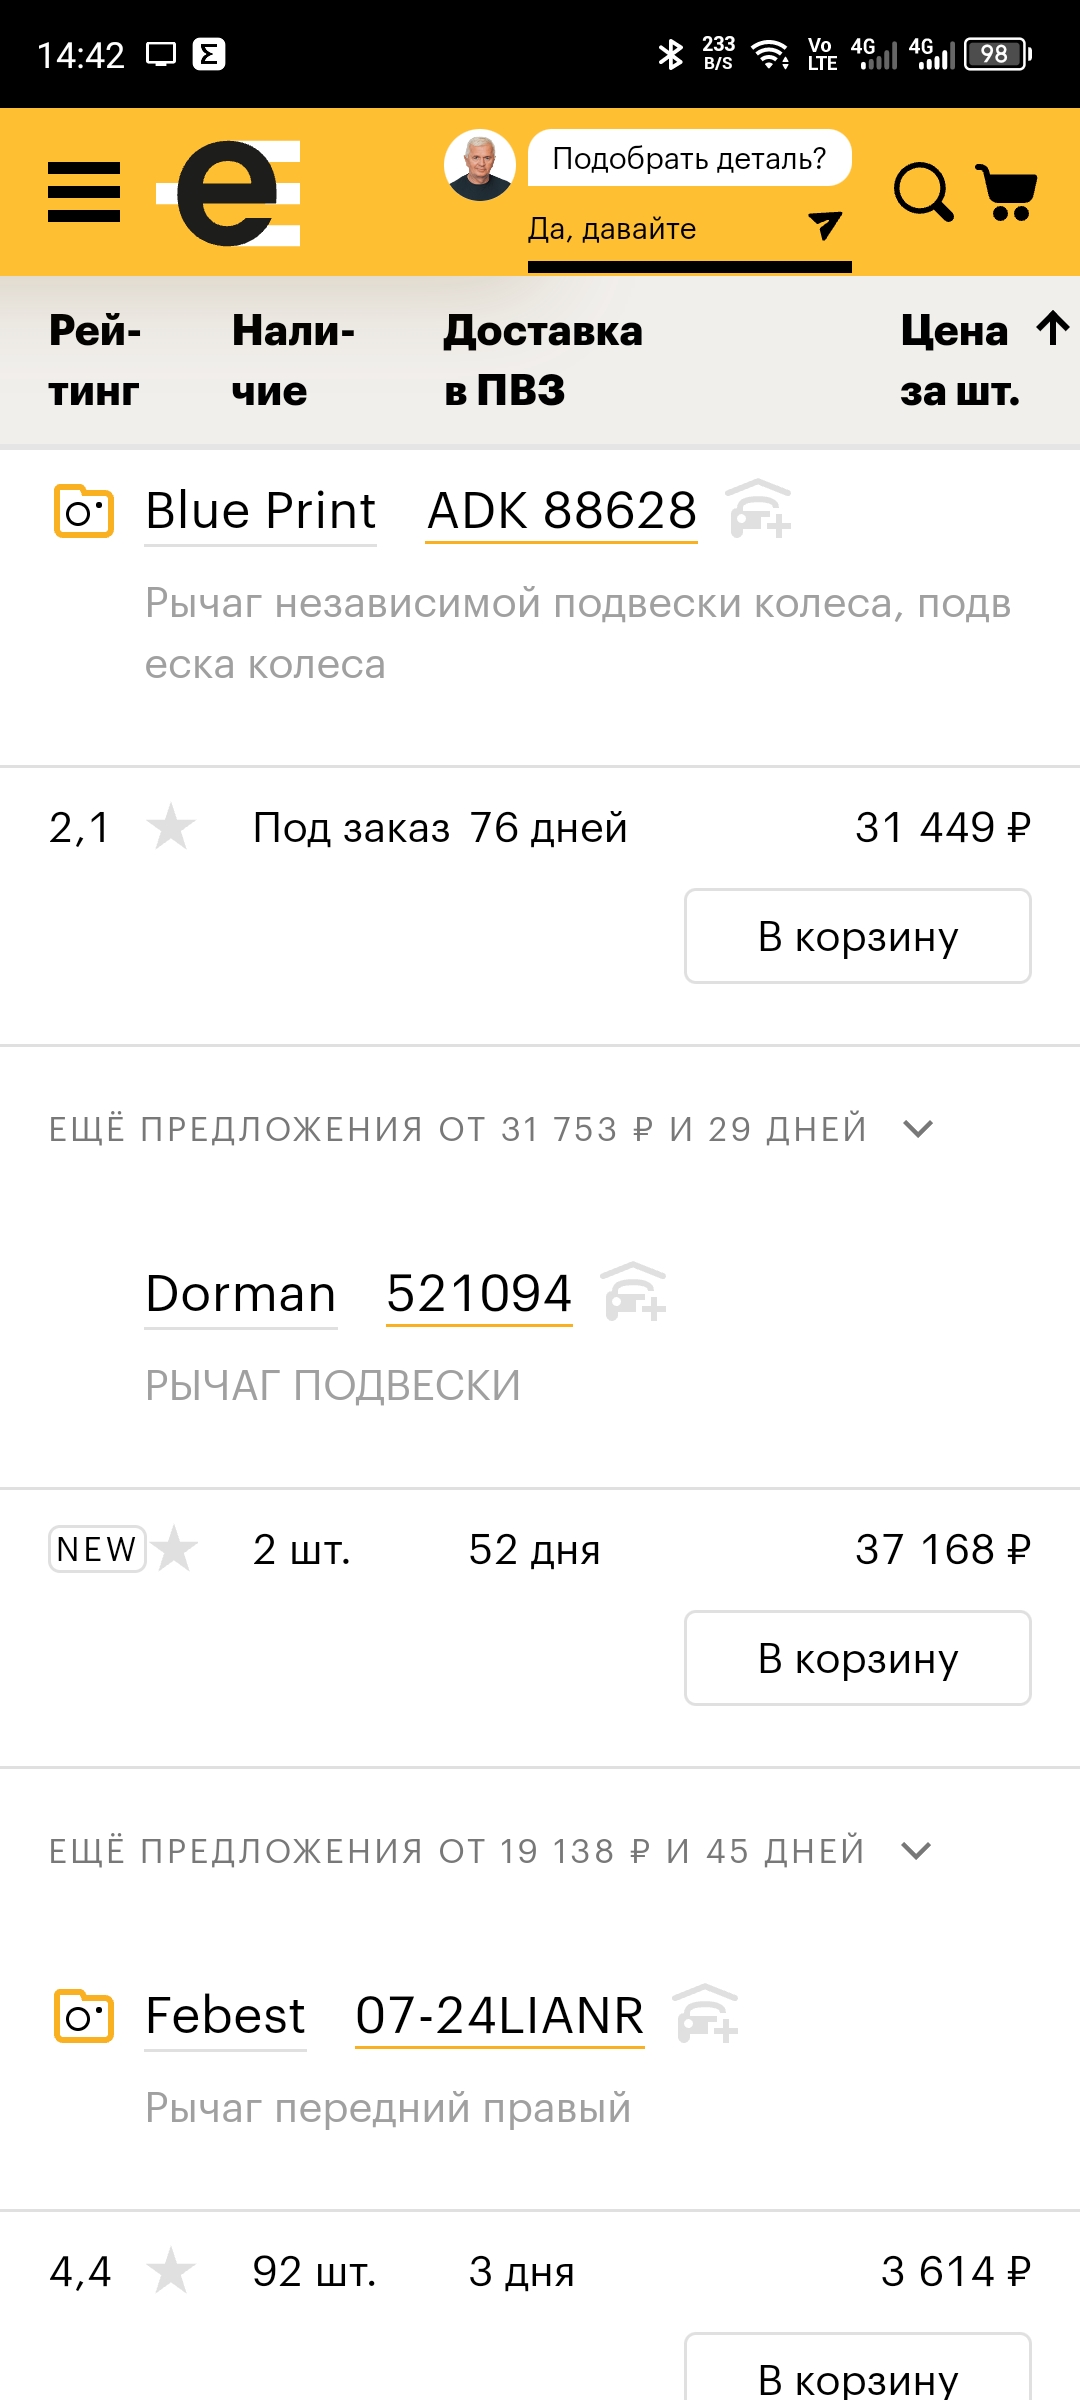Send the 'Да, давайте' reply arrow
The image size is (1080, 2400).
[824, 226]
